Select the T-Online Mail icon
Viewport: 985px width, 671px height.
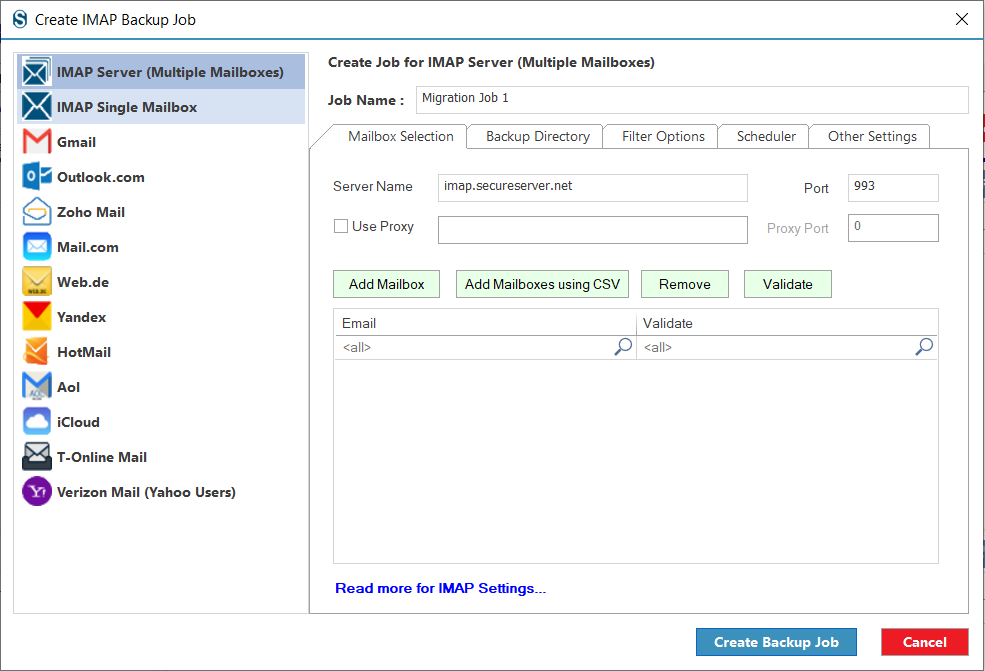click(x=36, y=457)
